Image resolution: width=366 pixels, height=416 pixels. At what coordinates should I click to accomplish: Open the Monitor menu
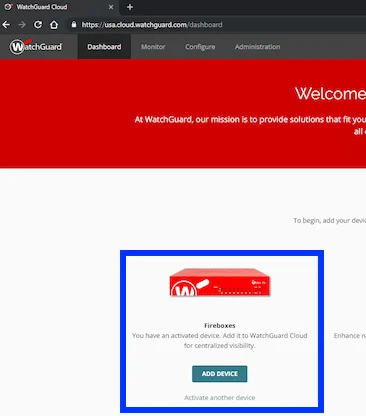point(153,47)
